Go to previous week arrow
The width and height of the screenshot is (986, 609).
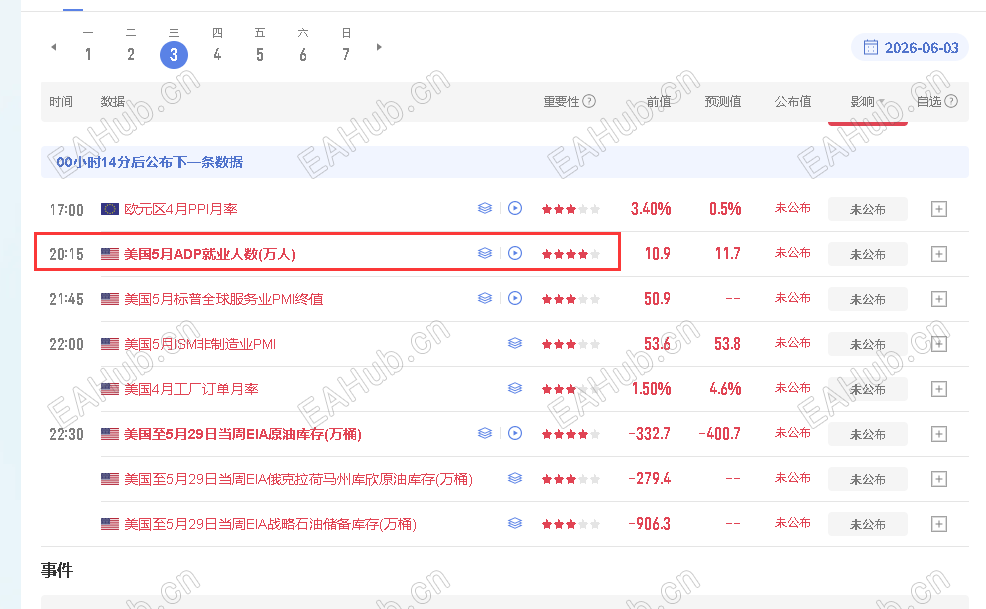54,47
